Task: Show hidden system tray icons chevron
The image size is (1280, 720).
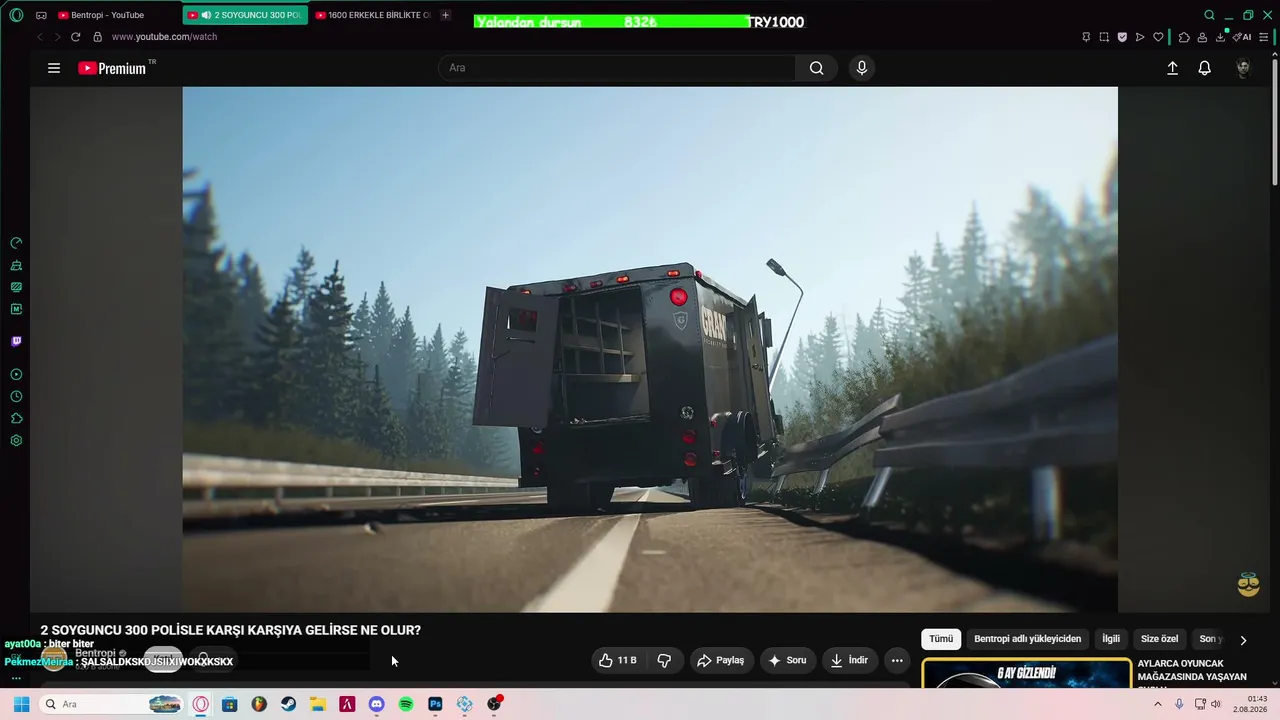Action: pos(1158,704)
